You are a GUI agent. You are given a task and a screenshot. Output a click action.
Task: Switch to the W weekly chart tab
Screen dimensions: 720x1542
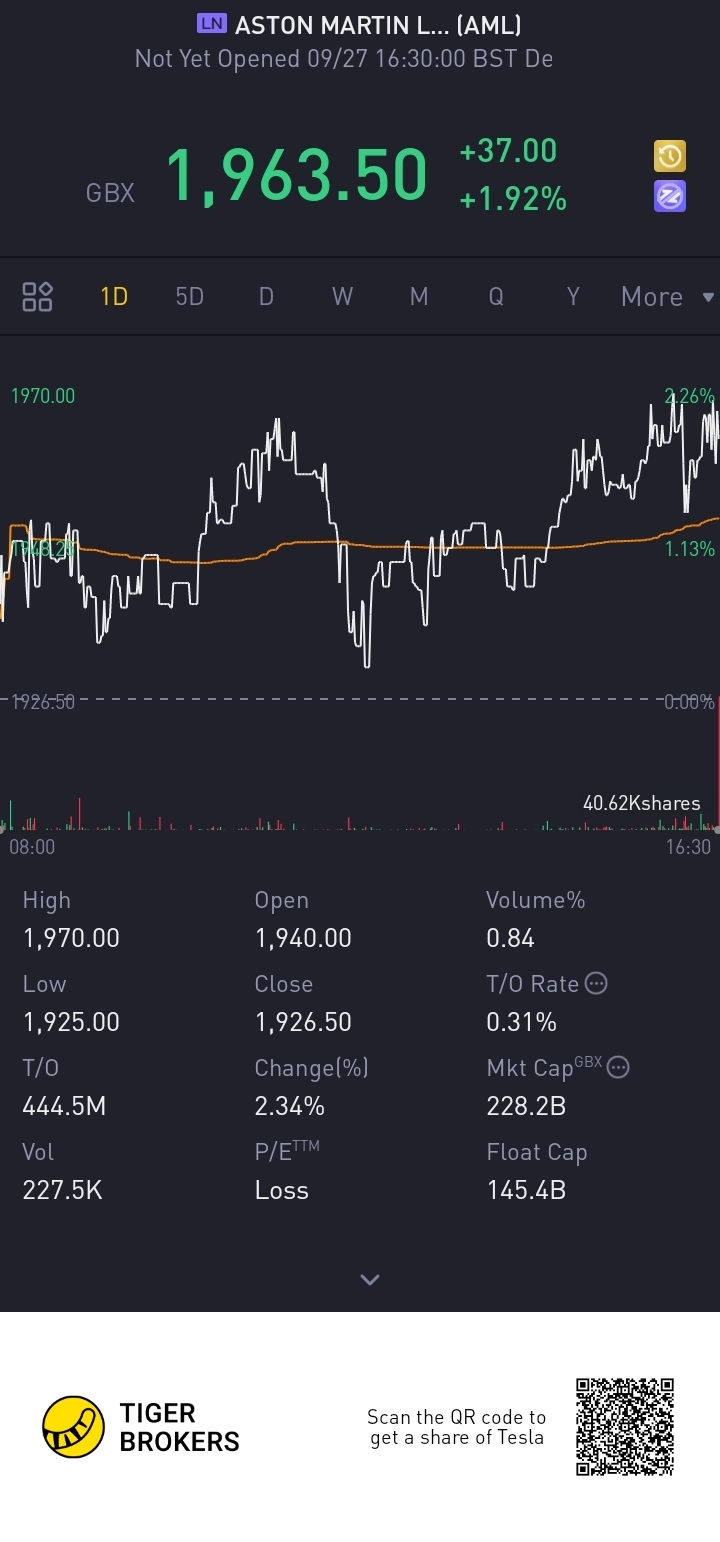pyautogui.click(x=342, y=297)
